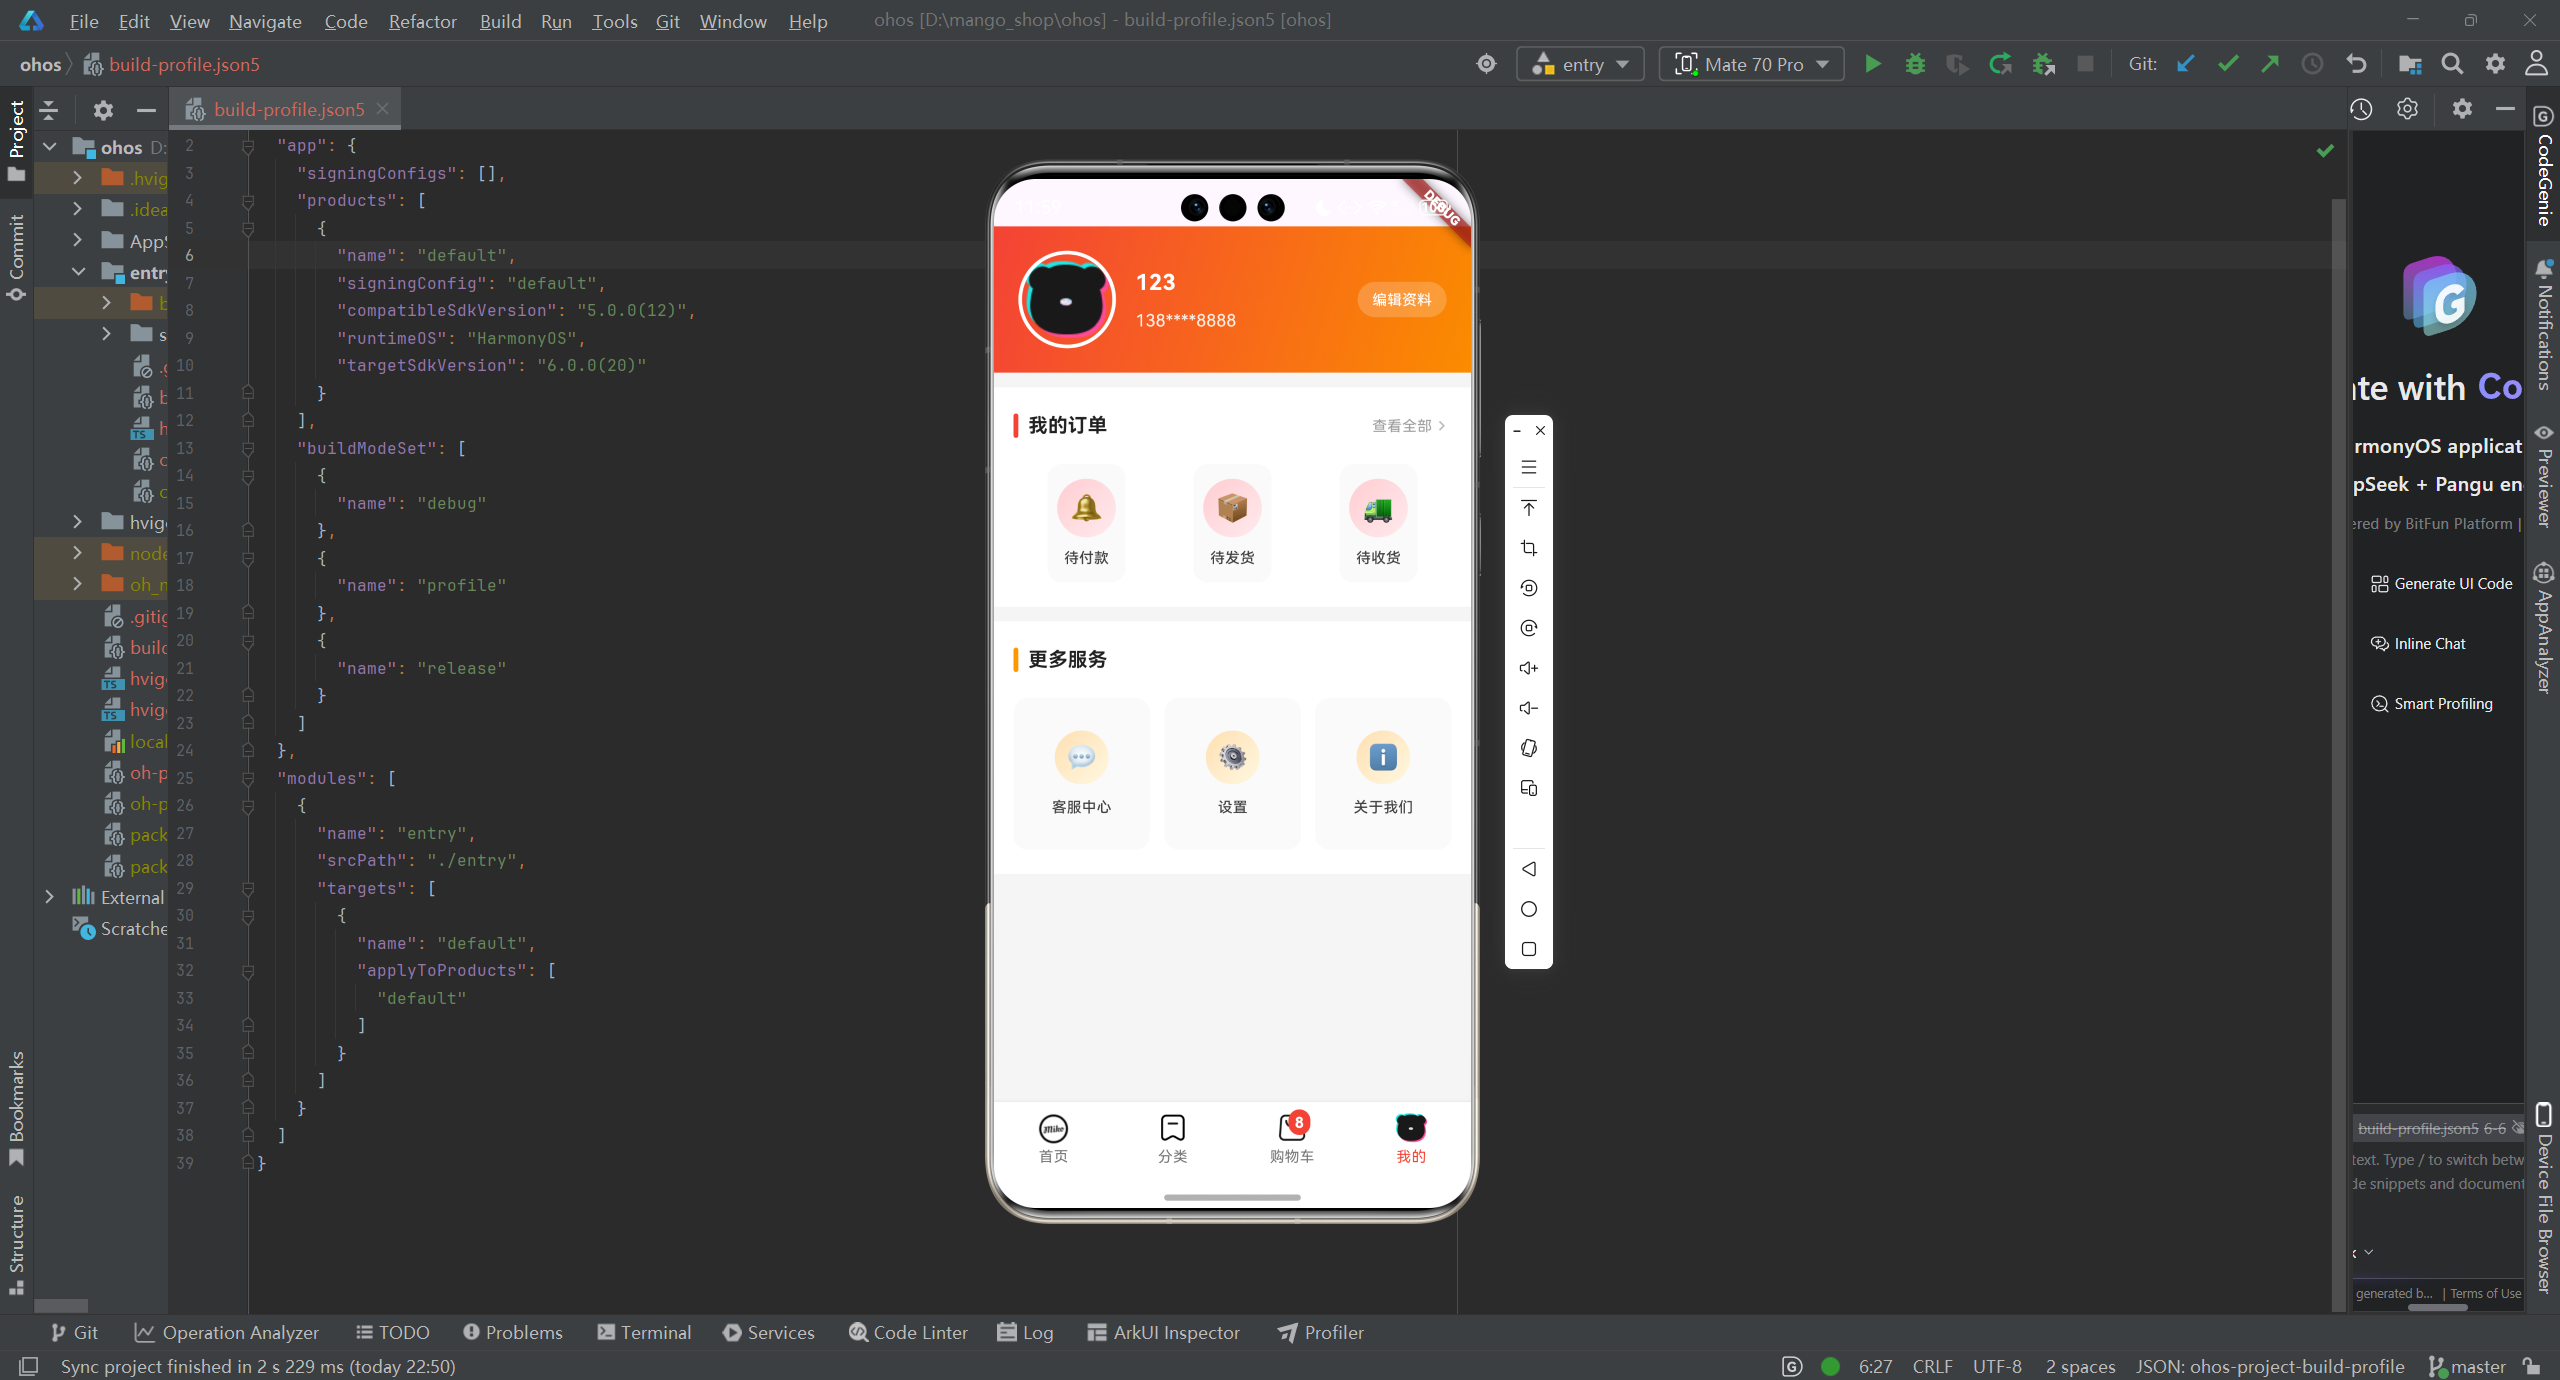This screenshot has height=1380, width=2560.
Task: Toggle the Terminal tool window
Action: click(644, 1332)
